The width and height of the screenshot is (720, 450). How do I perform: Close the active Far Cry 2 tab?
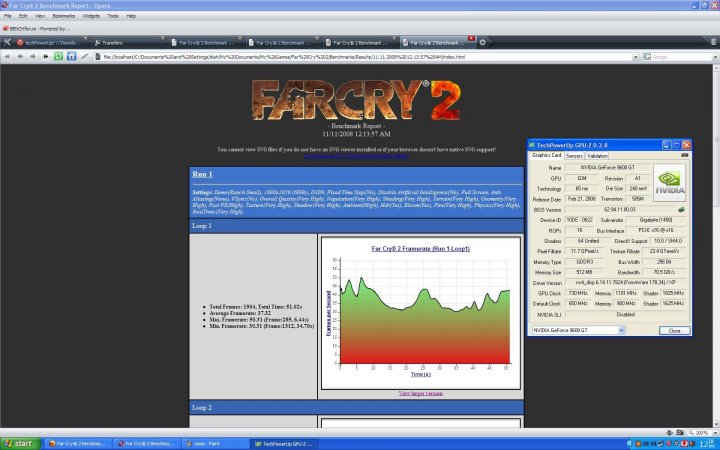pos(471,38)
